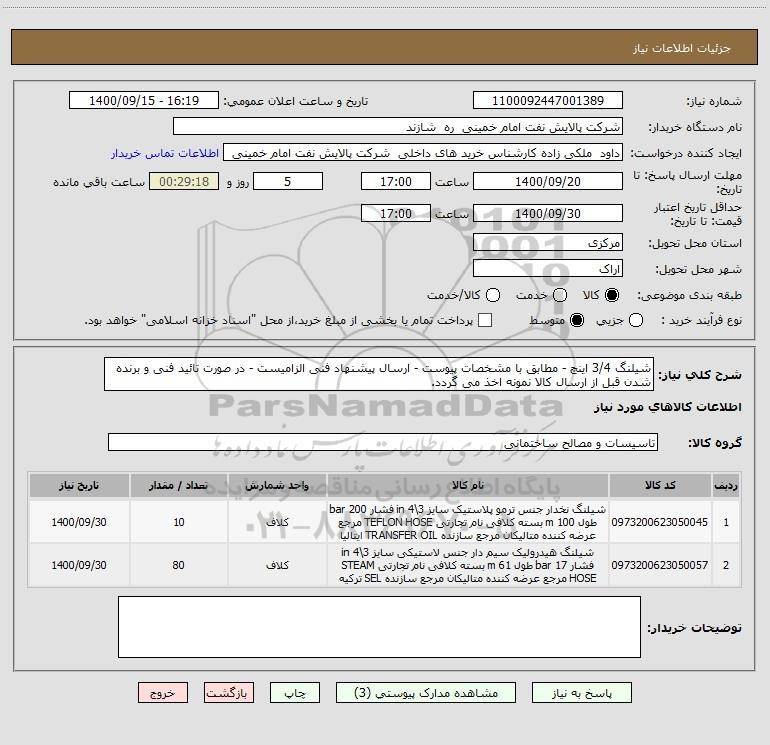Click the جزئیات اطلاعات نیاز page title
This screenshot has height=745, width=770.
(x=681, y=48)
